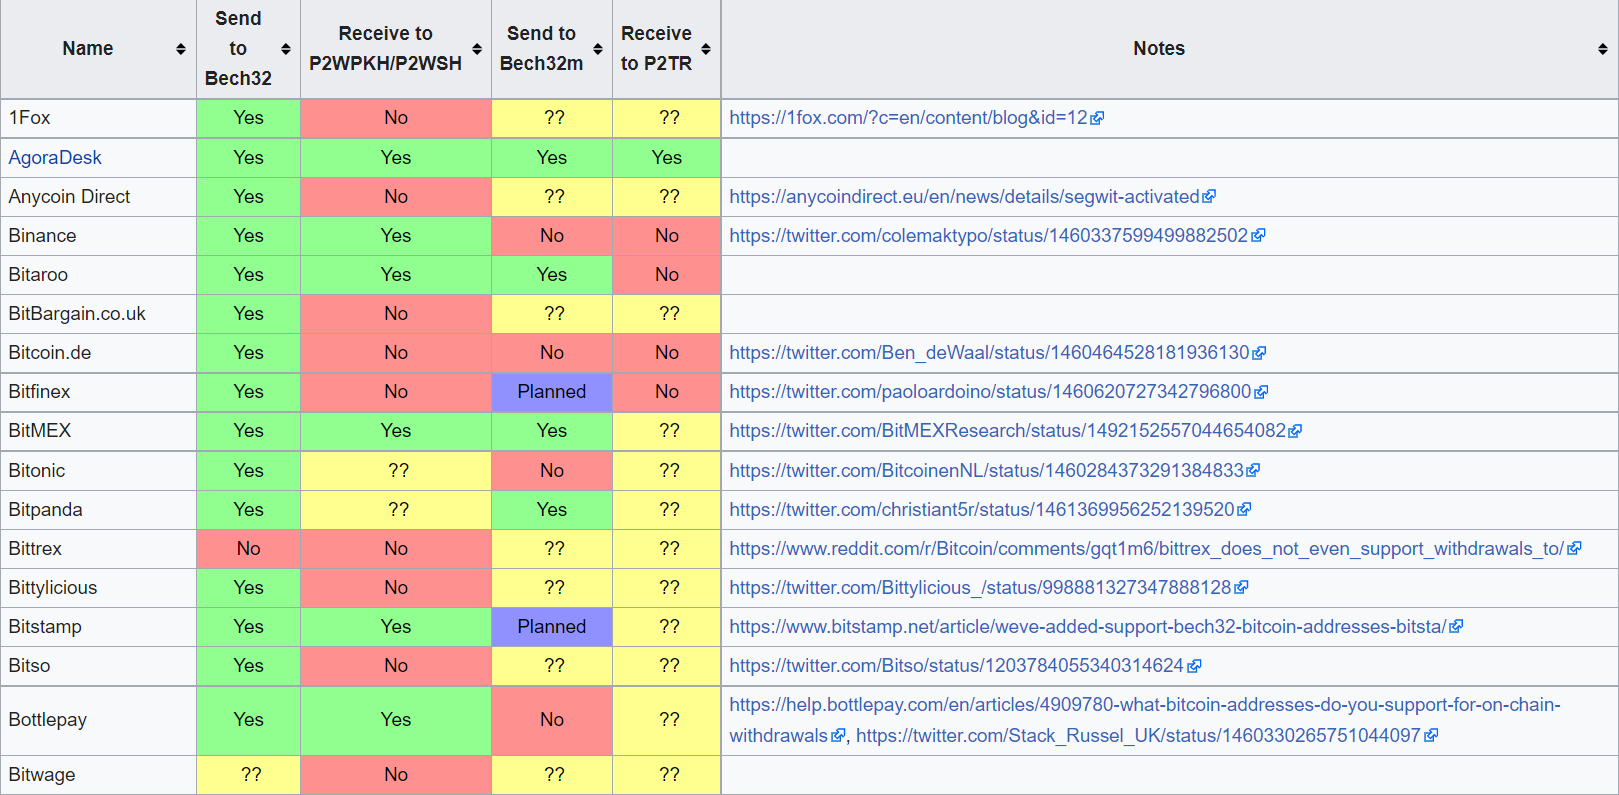1619x795 pixels.
Task: Select the Bitso name cell
Action: pyautogui.click(x=98, y=666)
